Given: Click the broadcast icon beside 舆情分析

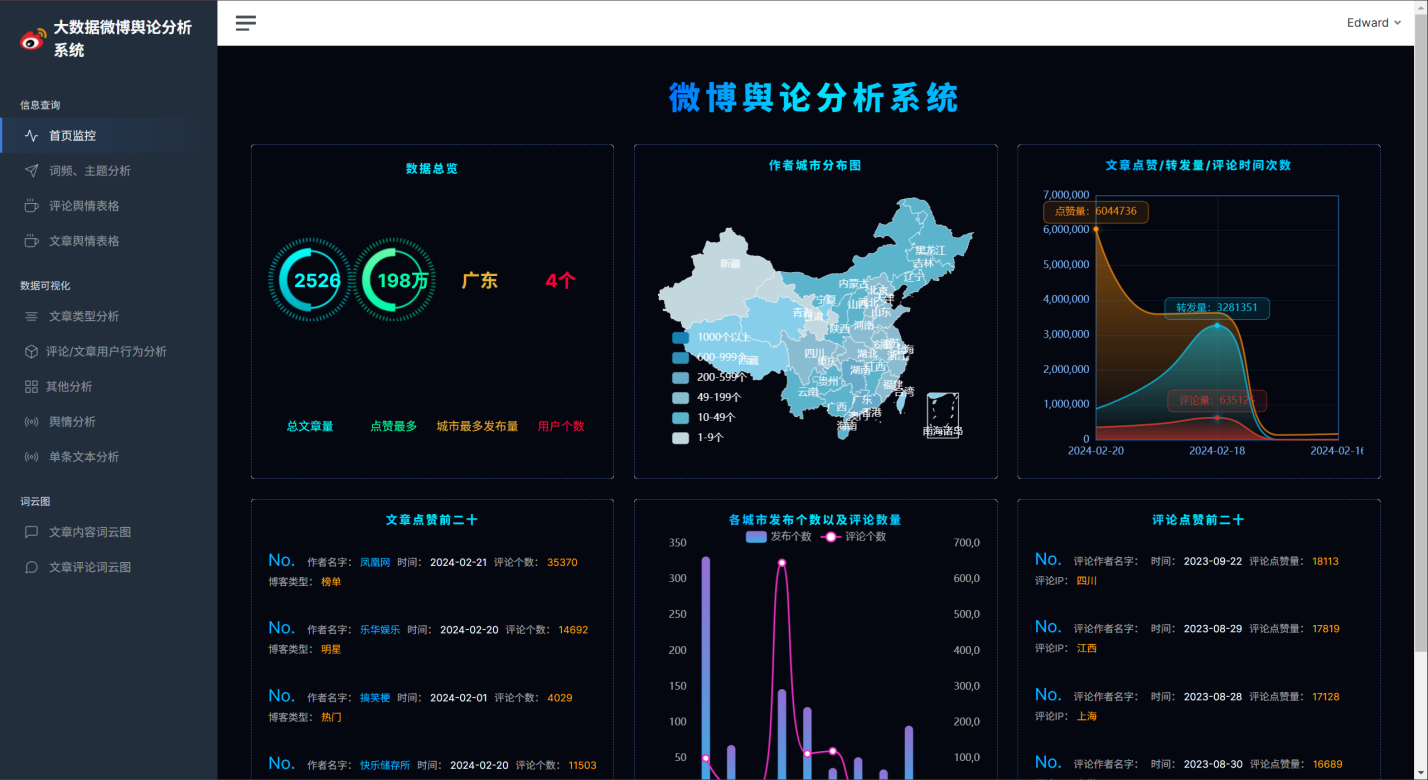Looking at the screenshot, I should tap(32, 422).
